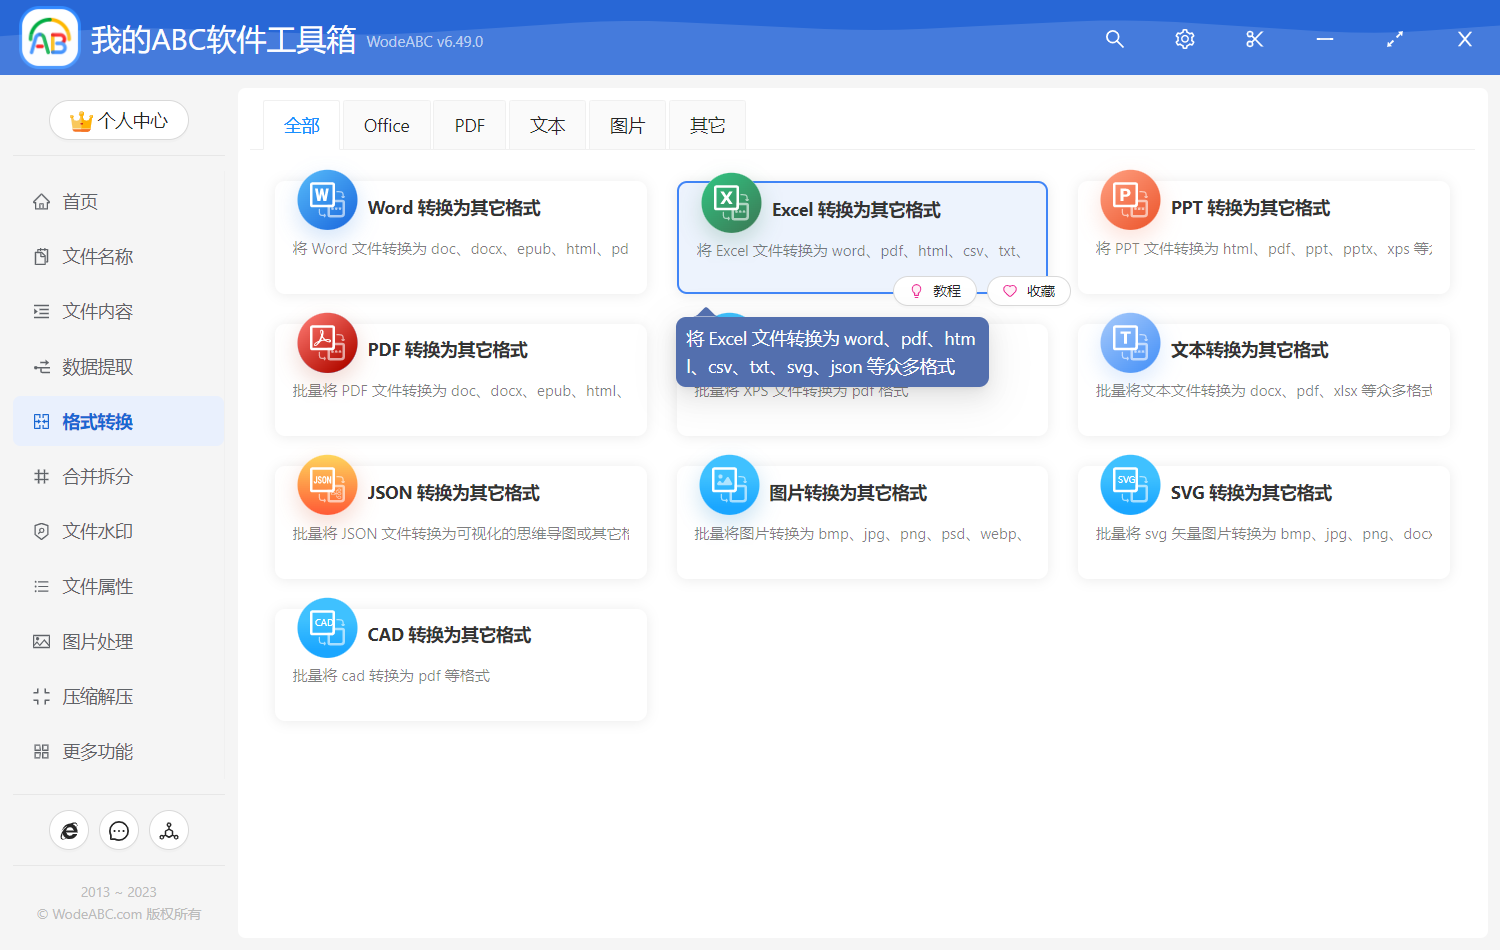
Task: Open the 个人中心 link
Action: 118,120
